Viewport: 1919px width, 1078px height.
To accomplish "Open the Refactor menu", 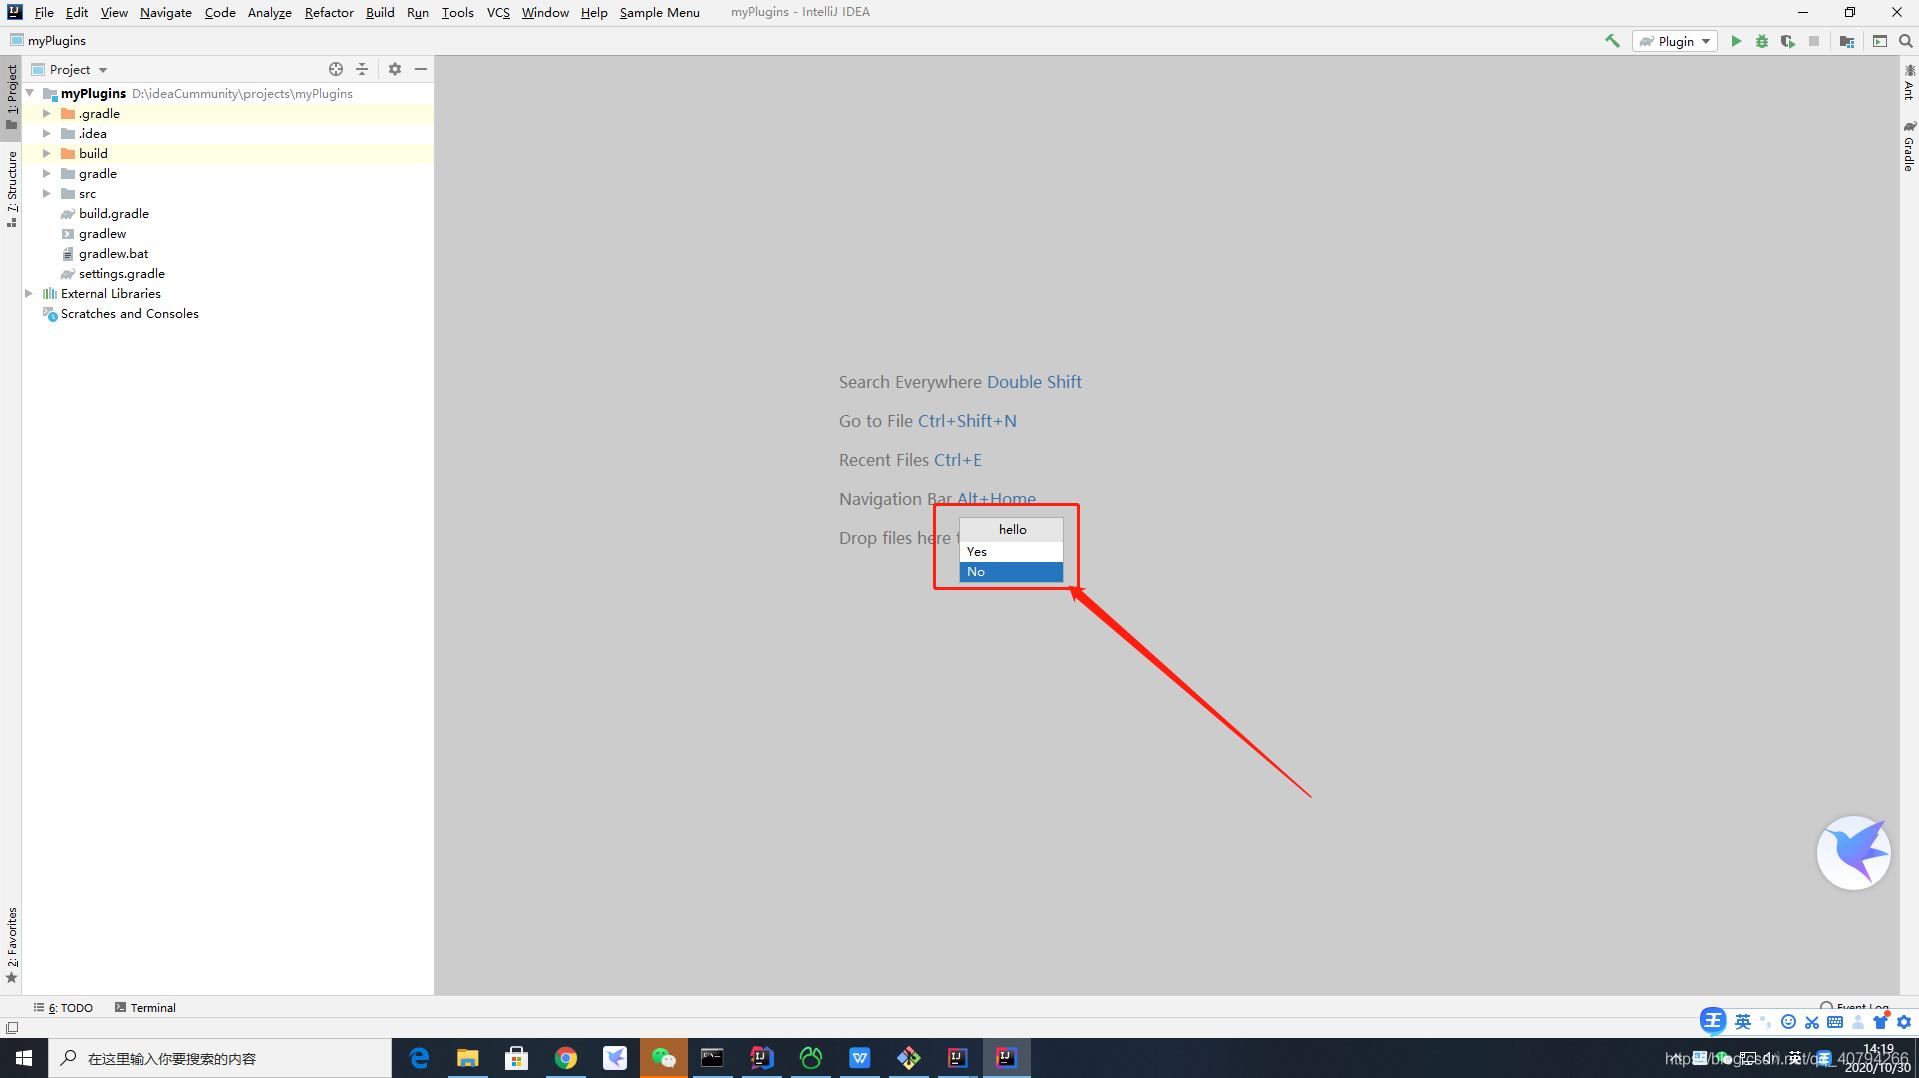I will [329, 12].
